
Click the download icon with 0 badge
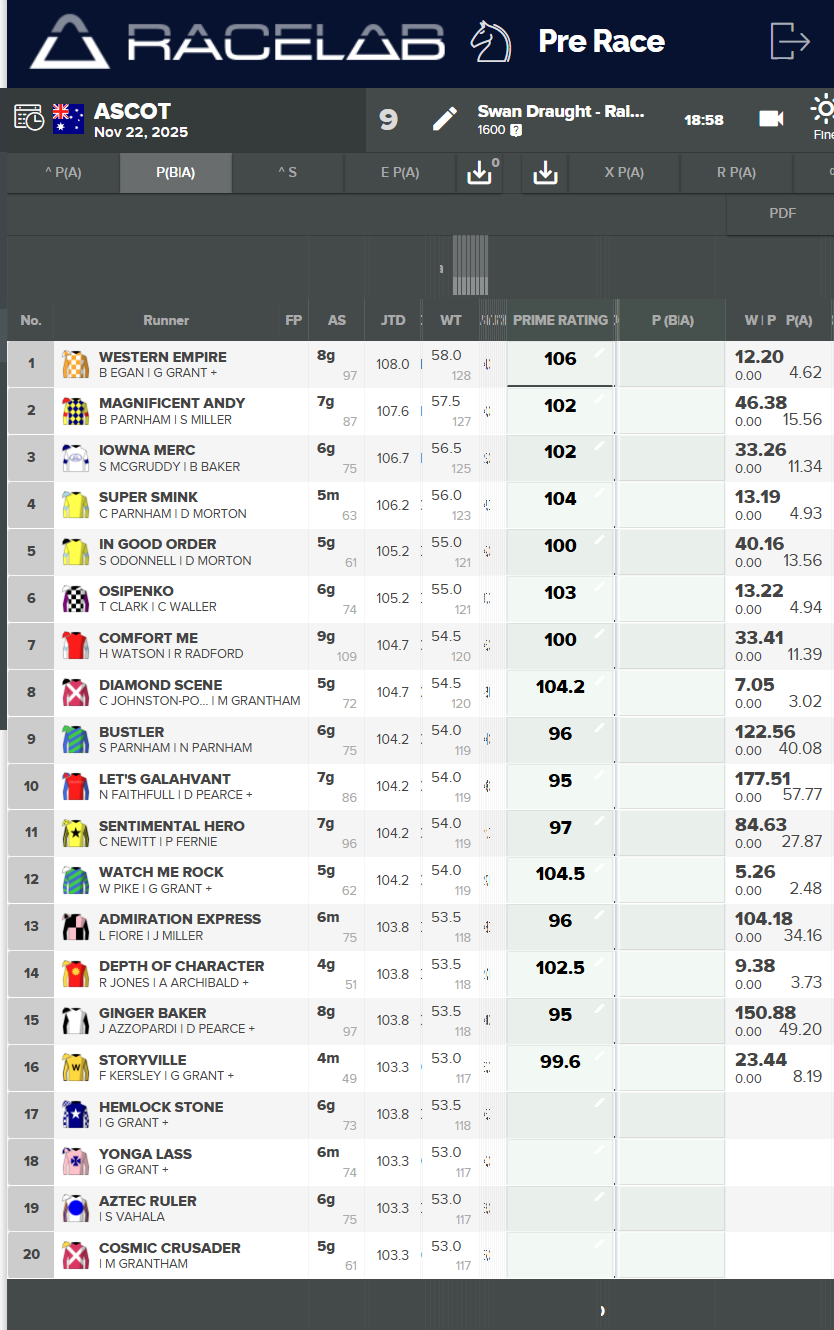pyautogui.click(x=479, y=173)
